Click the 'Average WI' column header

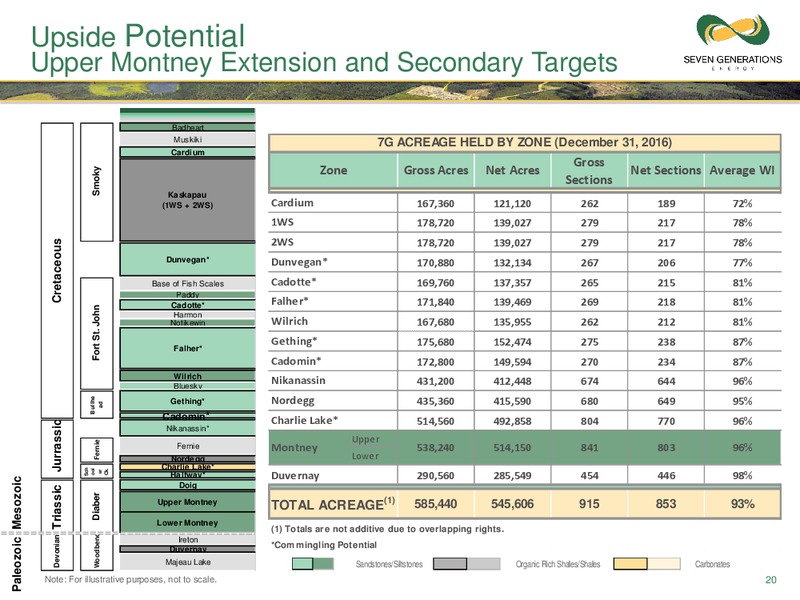[742, 170]
